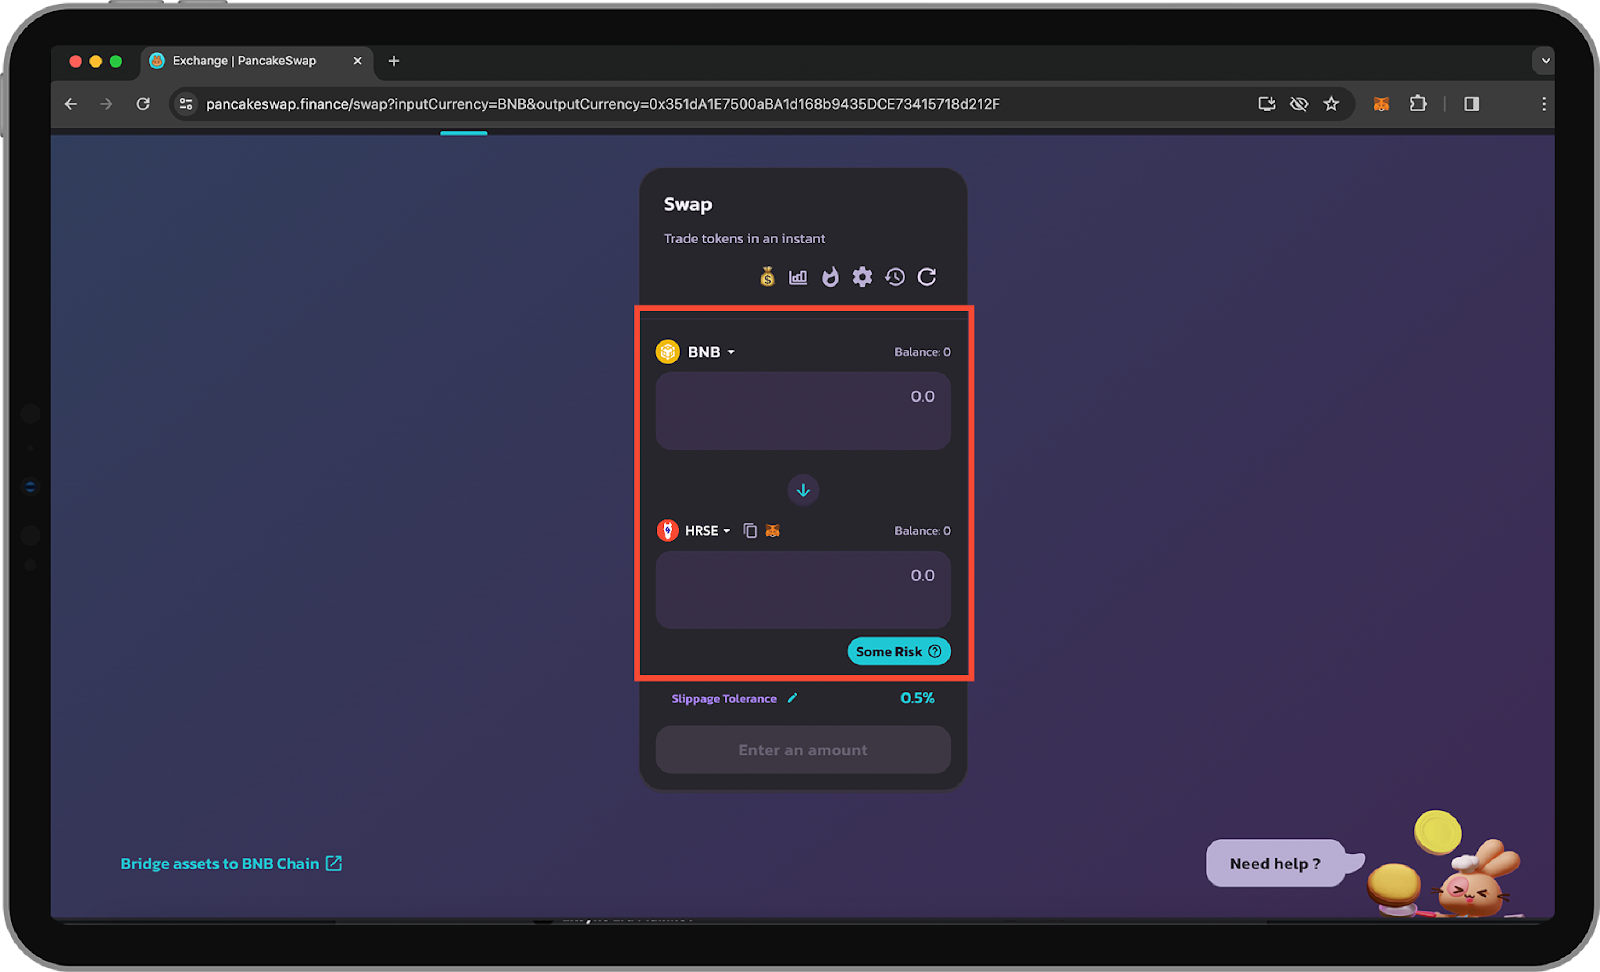Click the crossed-out eye tracking protection icon

1299,104
